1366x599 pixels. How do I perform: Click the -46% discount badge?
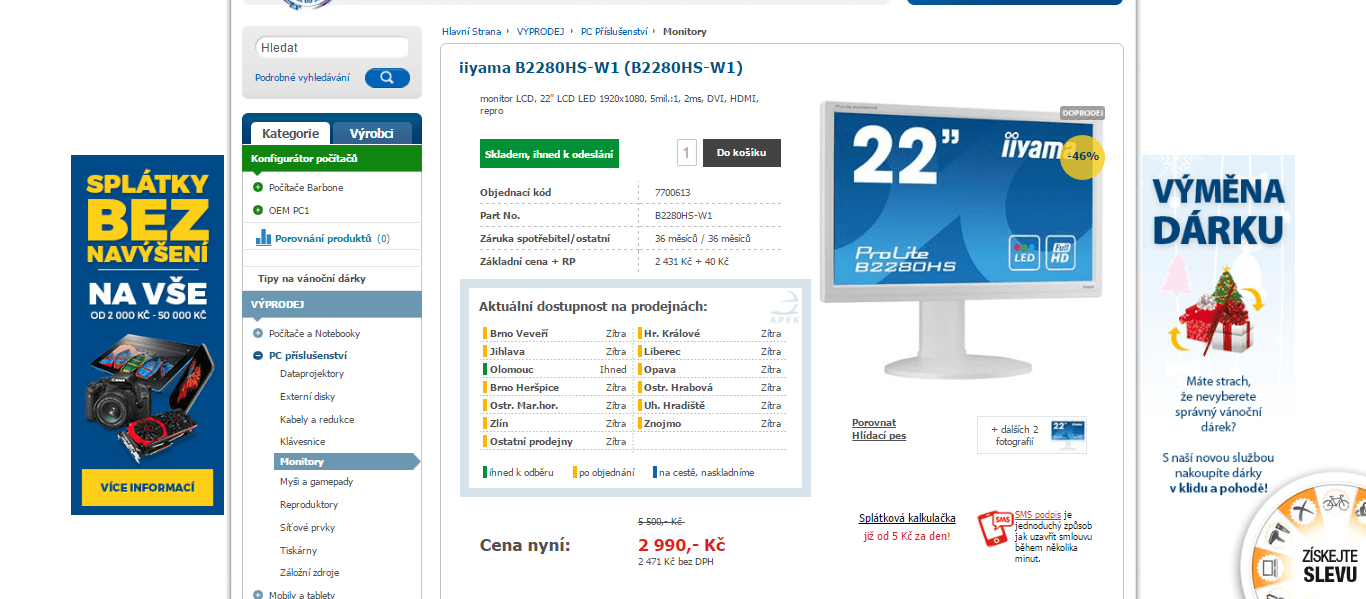pyautogui.click(x=1083, y=156)
